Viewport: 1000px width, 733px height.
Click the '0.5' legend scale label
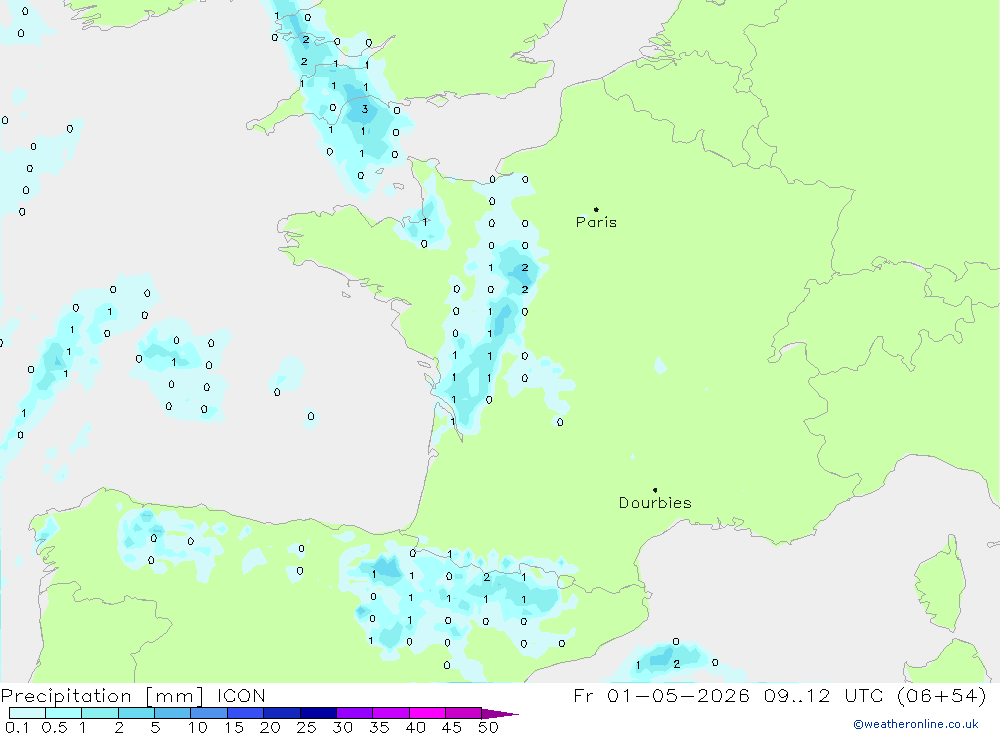click(54, 727)
